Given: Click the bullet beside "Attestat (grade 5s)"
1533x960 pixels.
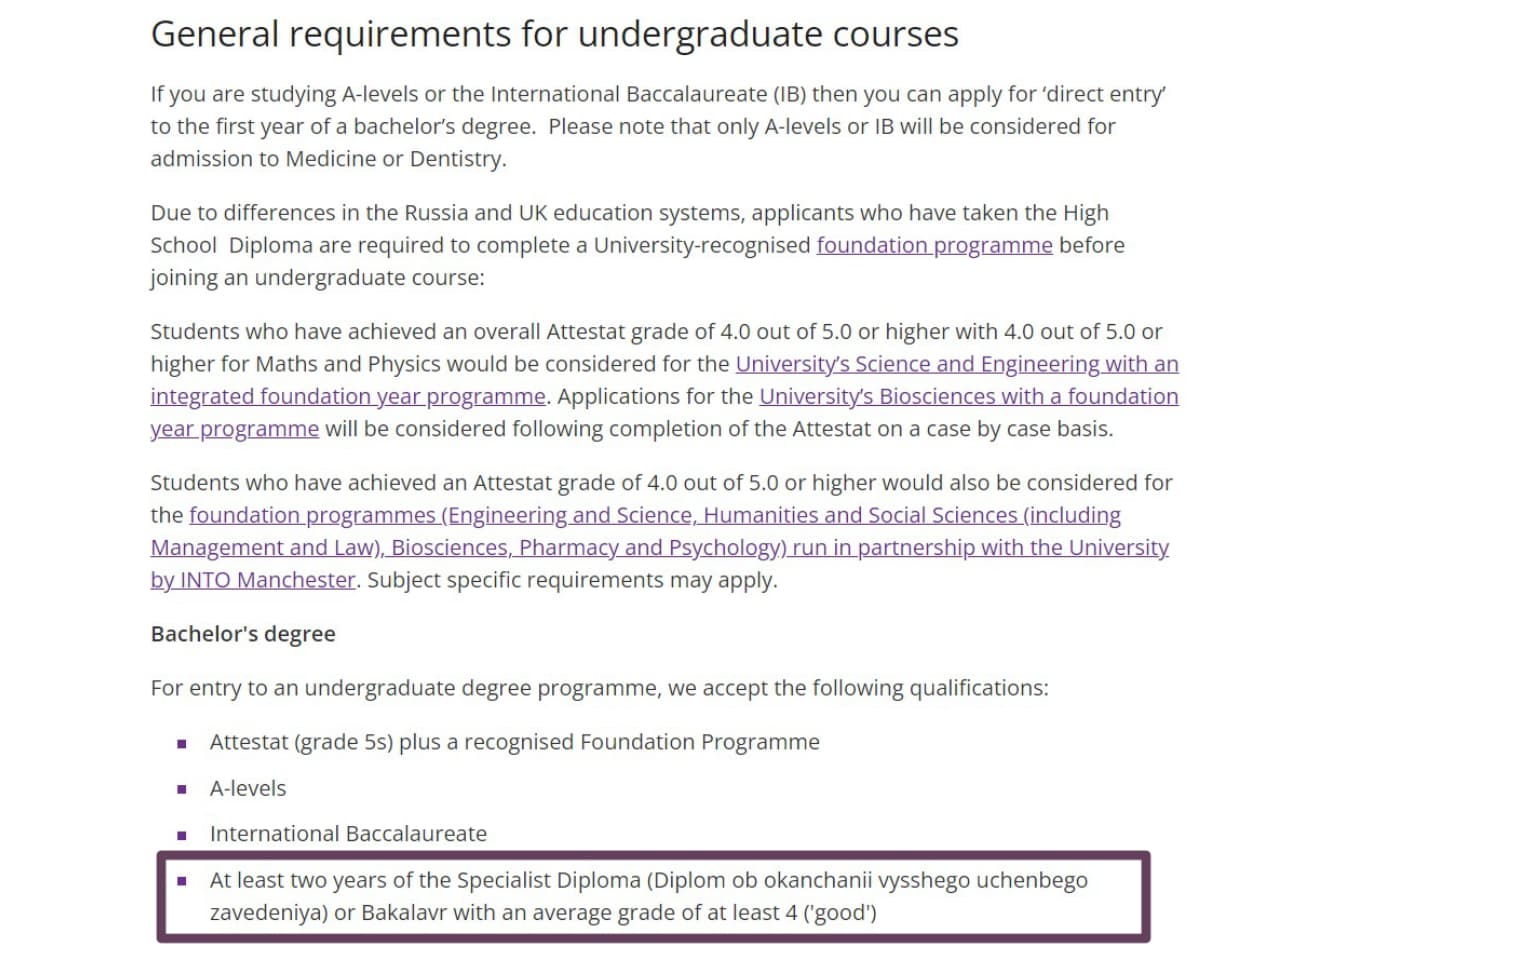Looking at the screenshot, I should [181, 743].
